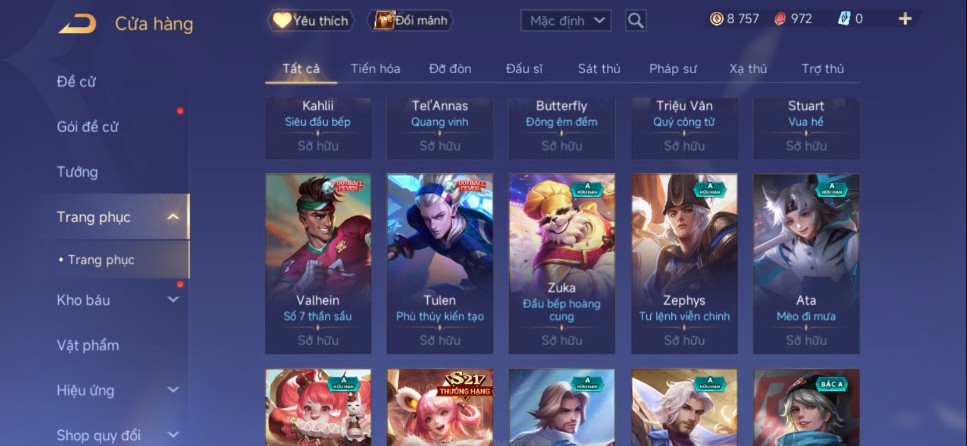Open the search magnifier icon
The height and width of the screenshot is (446, 967).
(x=636, y=21)
